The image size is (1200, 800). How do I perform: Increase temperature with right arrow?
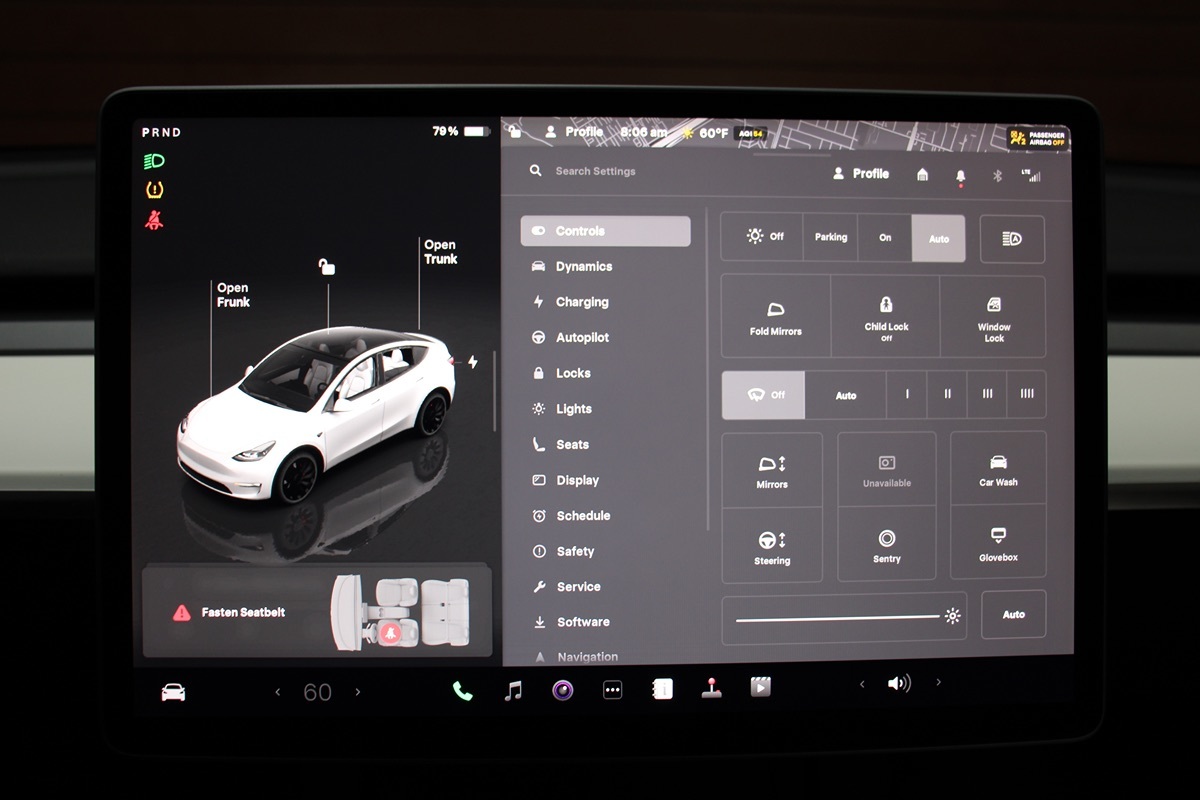point(358,692)
